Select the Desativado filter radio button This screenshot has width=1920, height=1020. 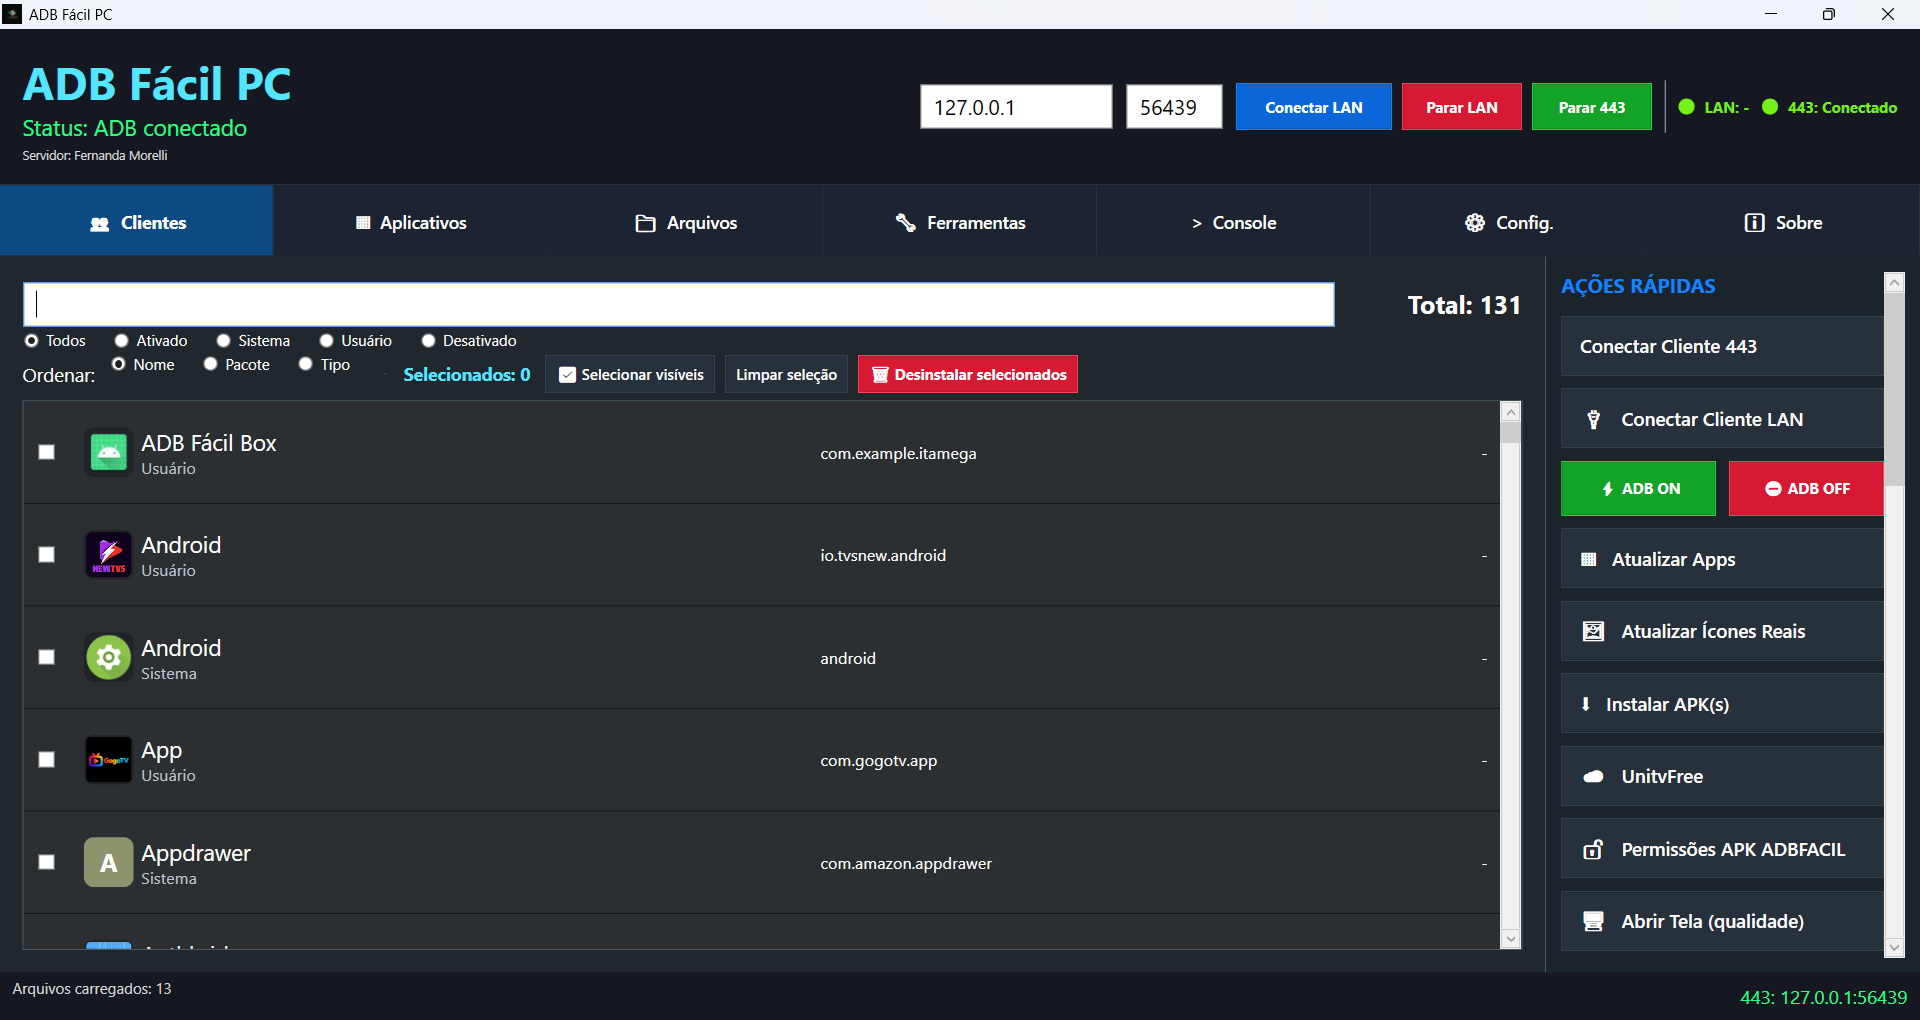click(x=428, y=341)
